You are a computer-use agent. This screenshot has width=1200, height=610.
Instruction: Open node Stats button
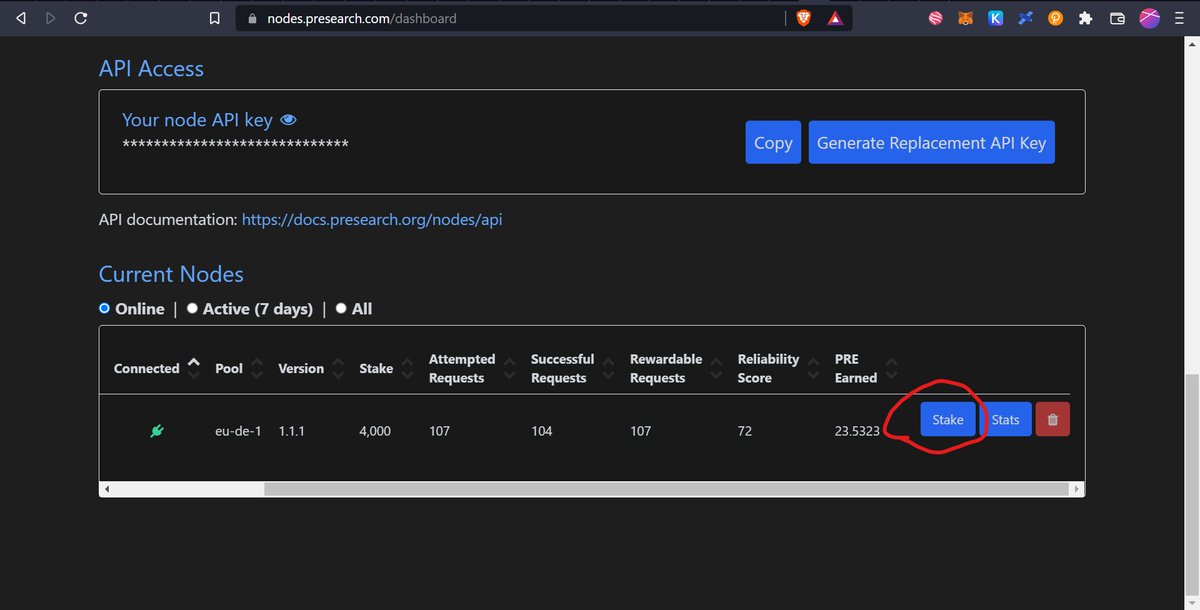[1005, 419]
